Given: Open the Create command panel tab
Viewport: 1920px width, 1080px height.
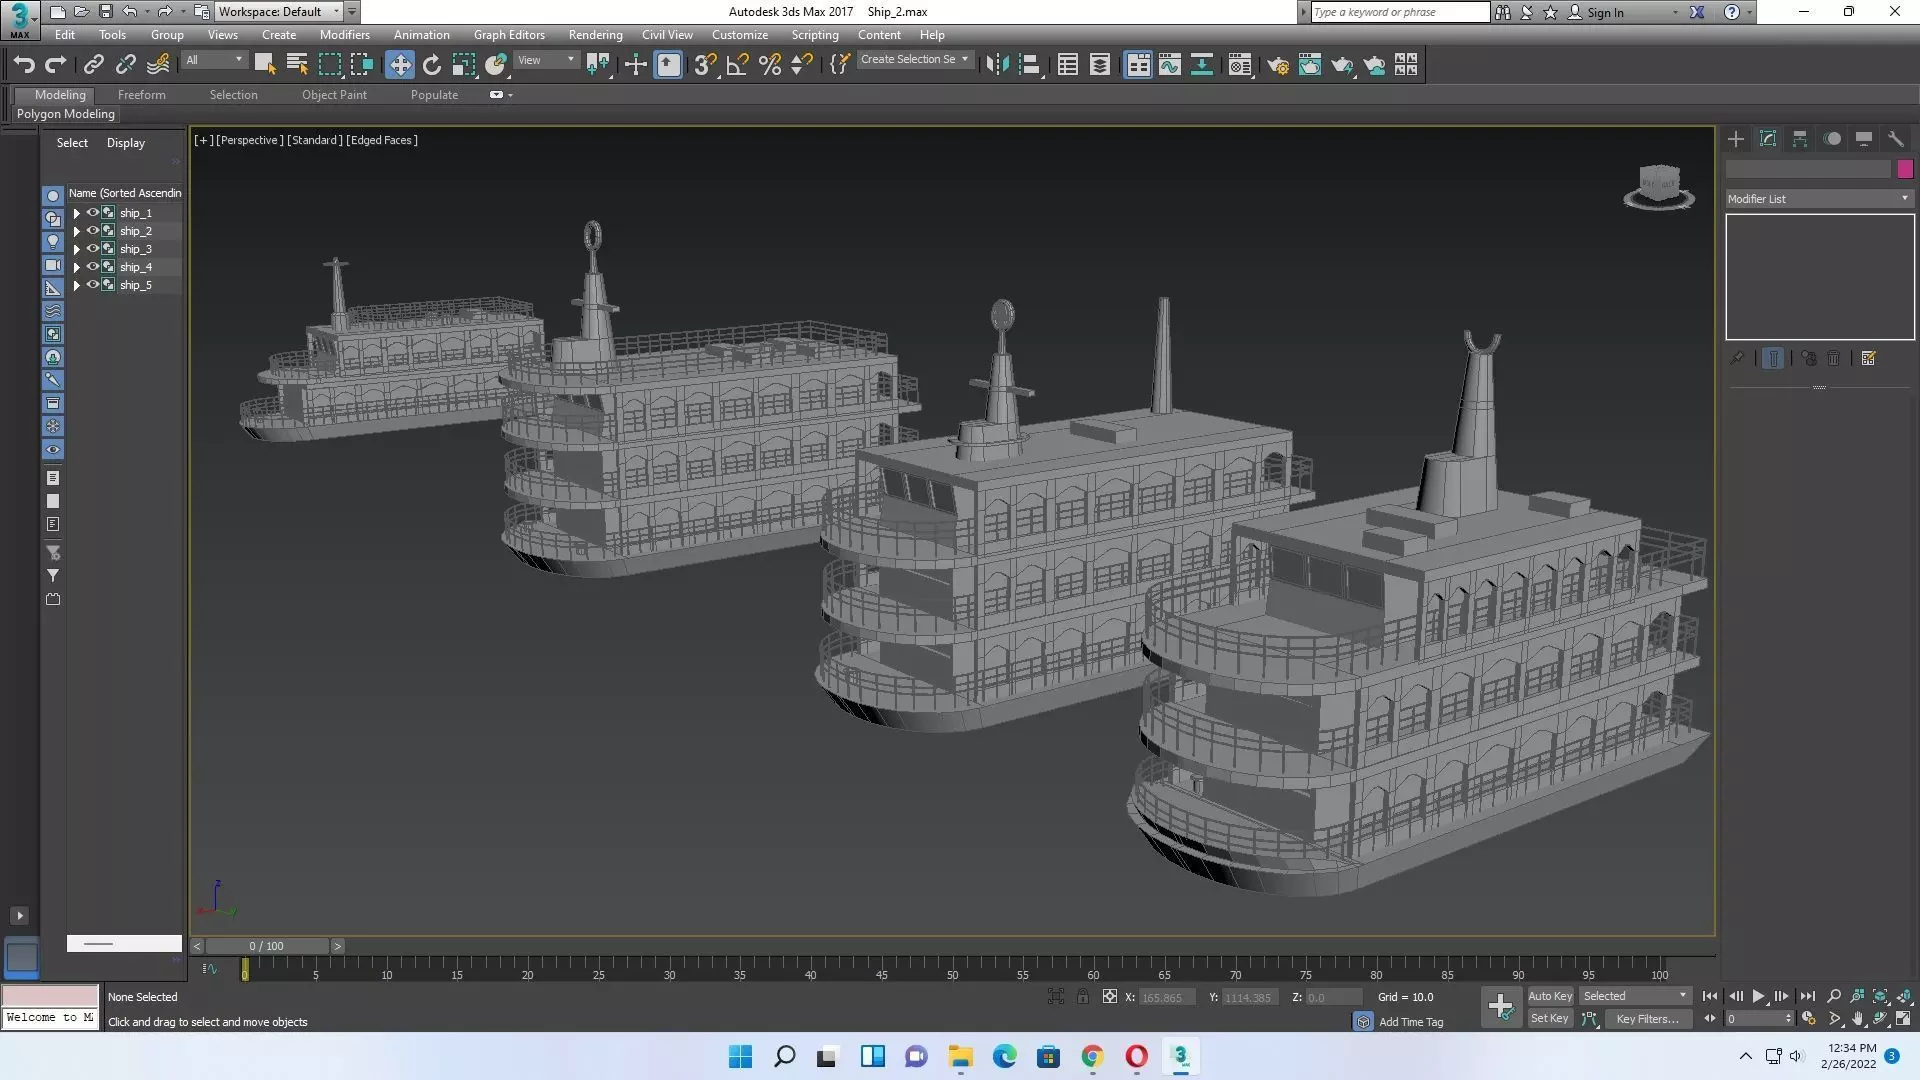Looking at the screenshot, I should [1736, 139].
